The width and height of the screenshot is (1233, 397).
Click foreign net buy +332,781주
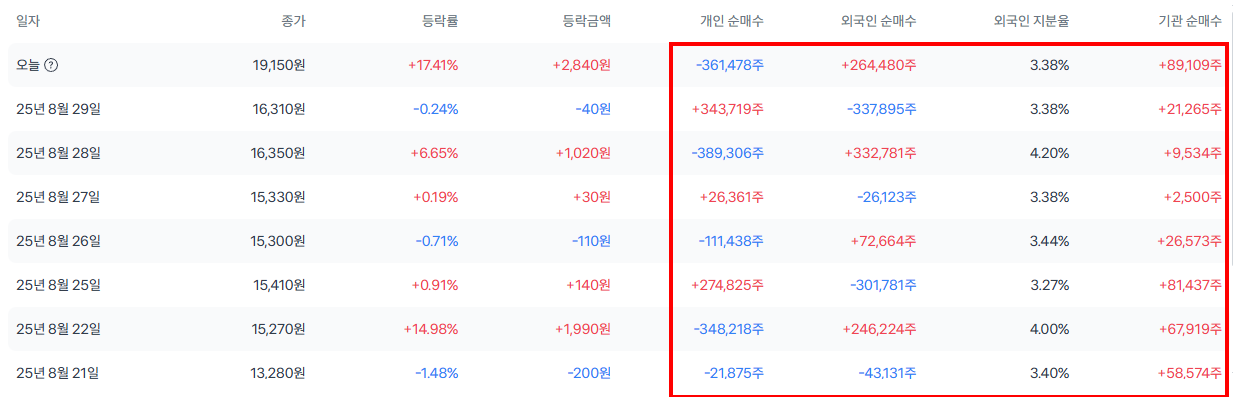pos(880,153)
